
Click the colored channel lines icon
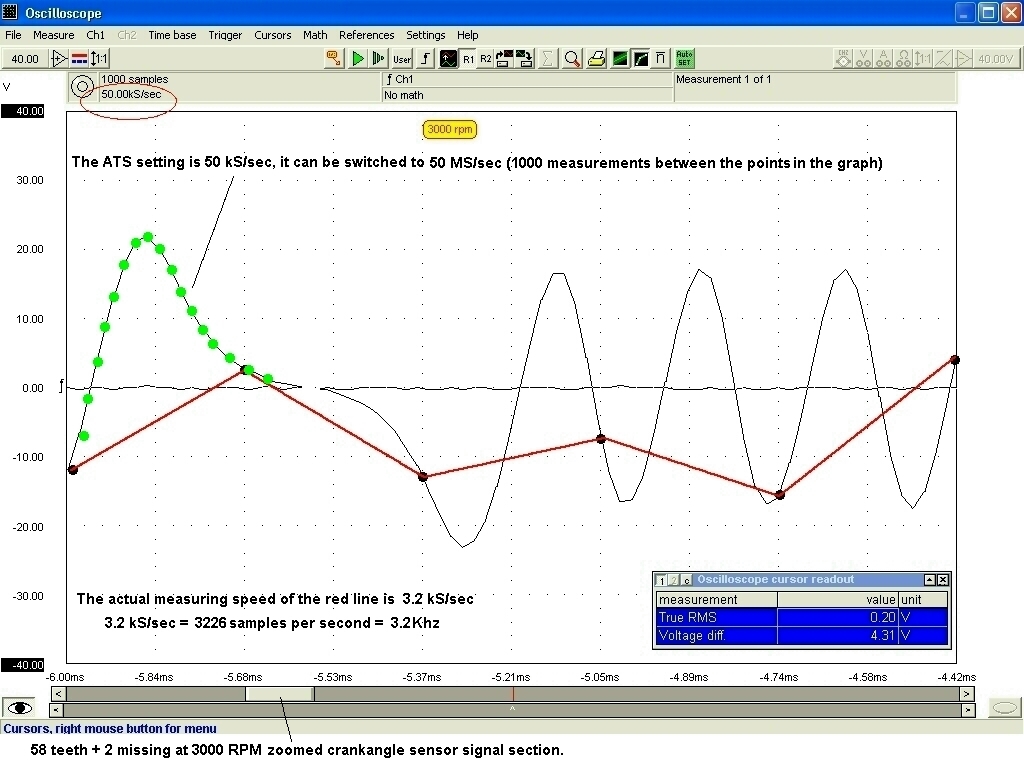coord(79,58)
